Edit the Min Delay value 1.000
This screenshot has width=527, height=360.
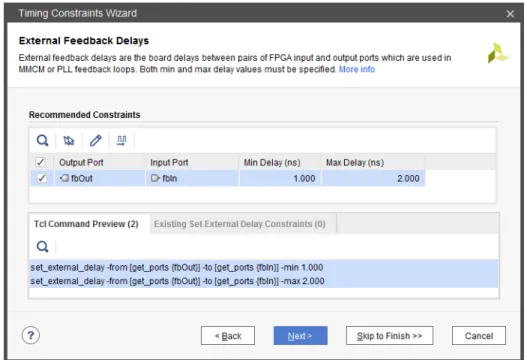[280, 178]
